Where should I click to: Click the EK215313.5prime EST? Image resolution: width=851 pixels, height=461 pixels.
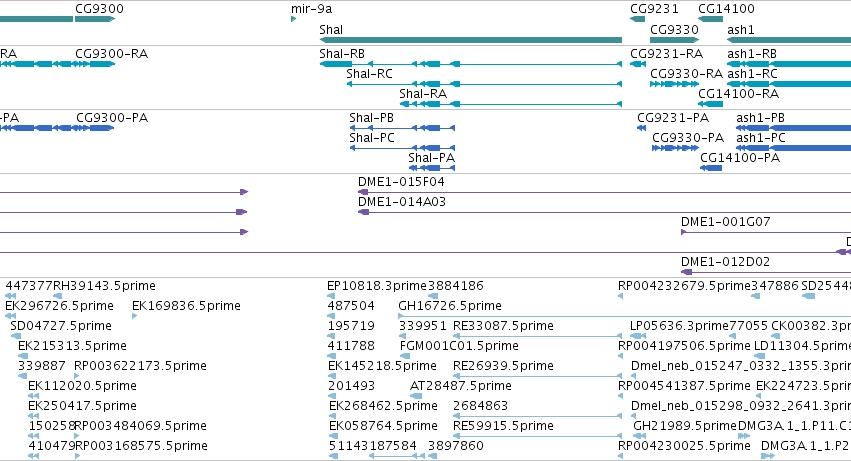(x=23, y=356)
